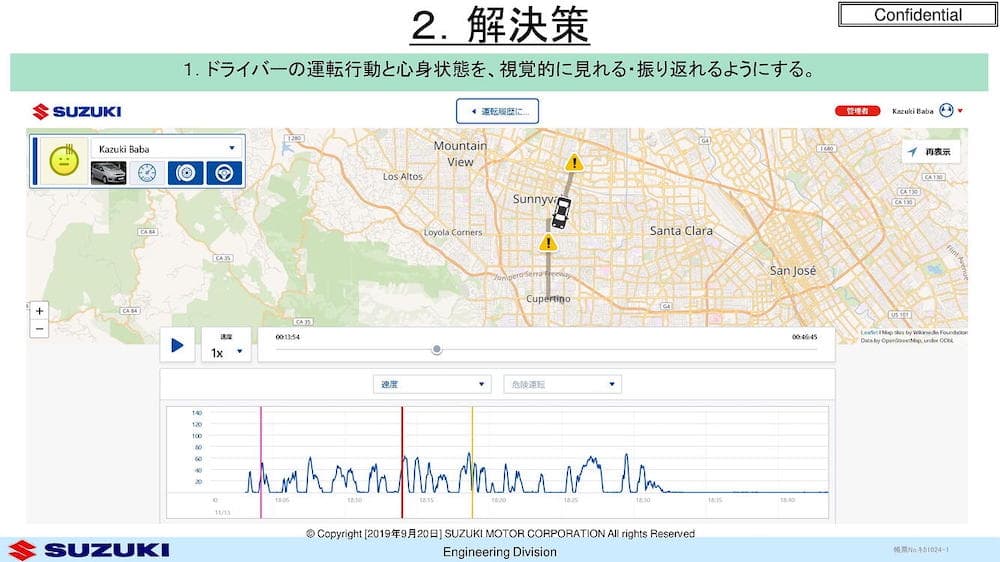
Task: Select the steering wheel icon
Action: pos(224,173)
